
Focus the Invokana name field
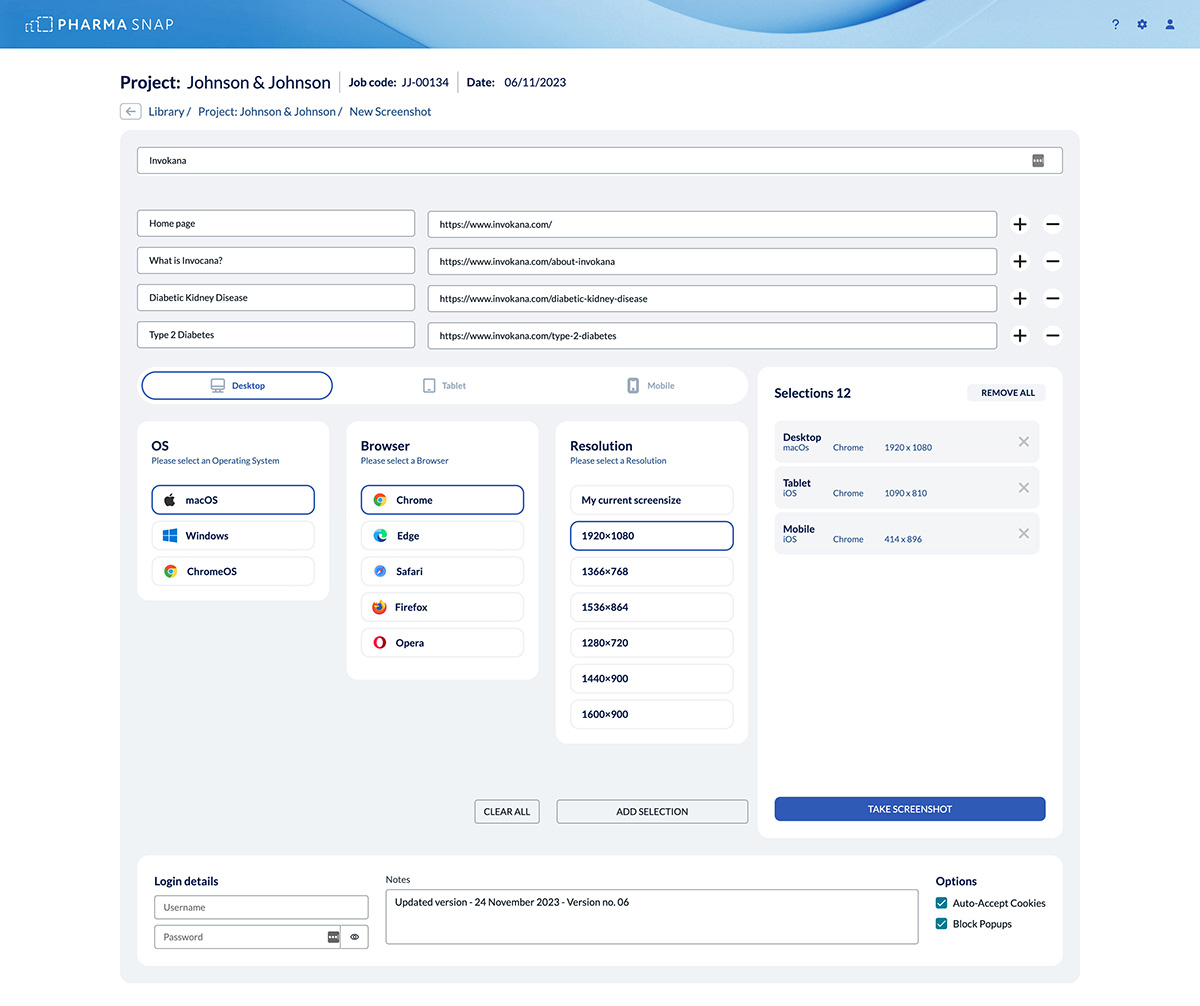(600, 160)
